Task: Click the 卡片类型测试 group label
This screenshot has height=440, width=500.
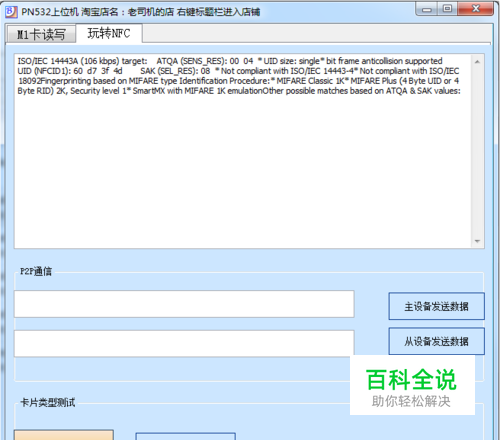Action: tap(48, 403)
